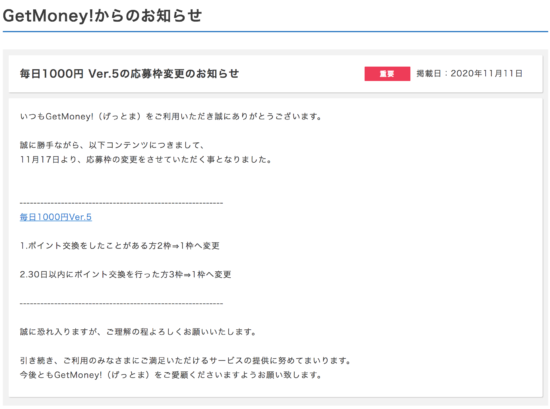The width and height of the screenshot is (550, 409).
Task: Click the page heading GetMoney!からのお知らせ
Action: [102, 16]
